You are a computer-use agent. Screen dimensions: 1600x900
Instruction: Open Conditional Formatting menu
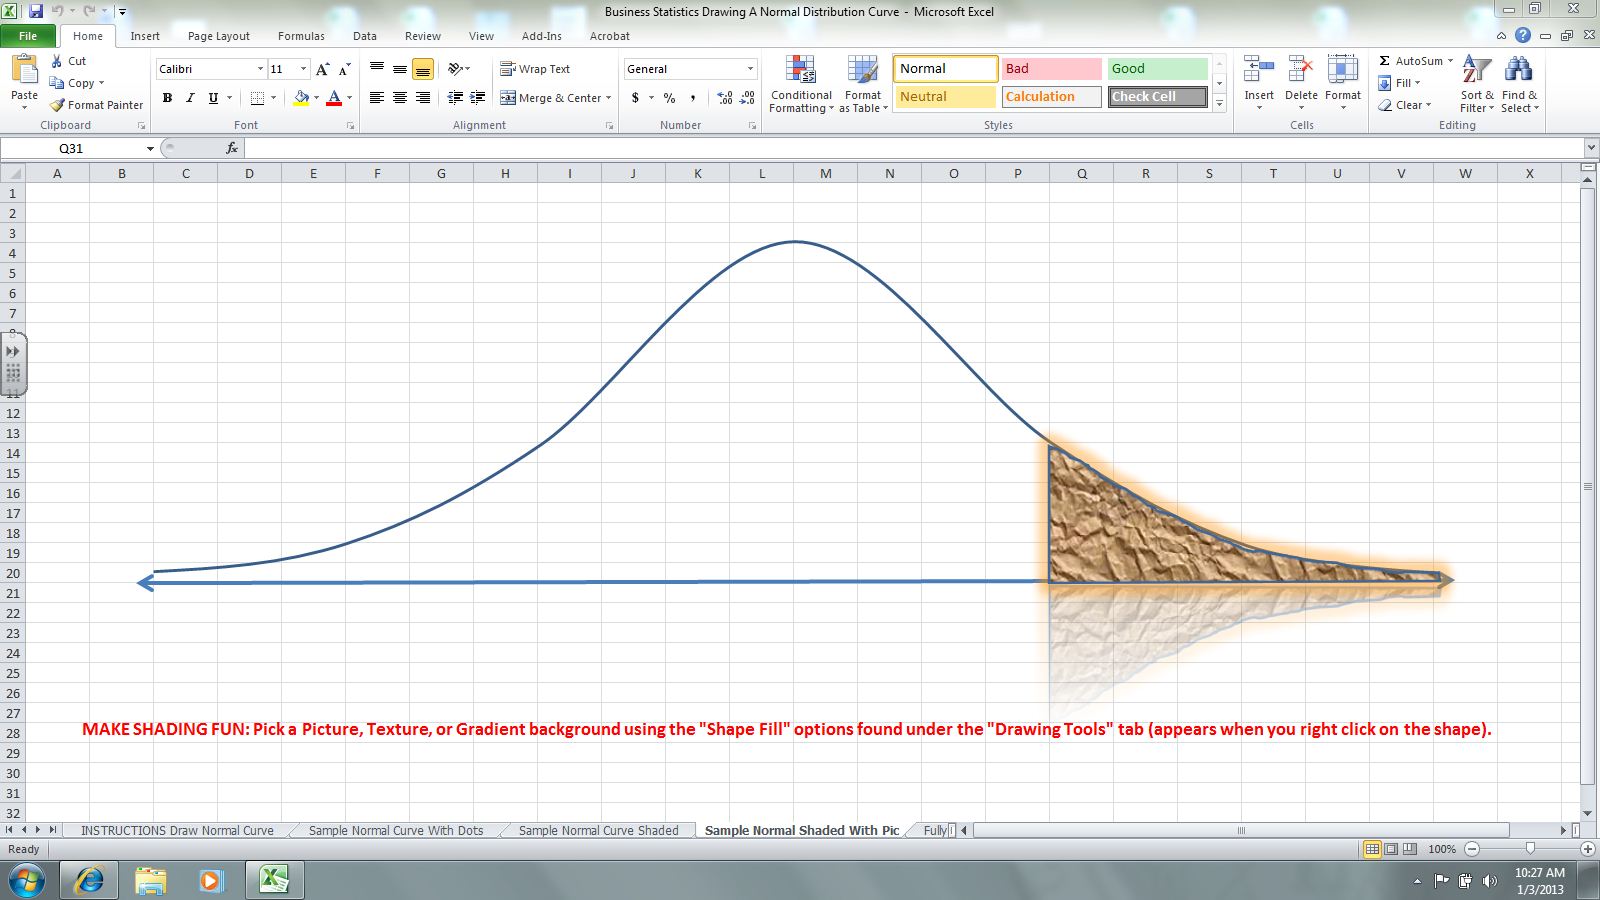(x=800, y=85)
